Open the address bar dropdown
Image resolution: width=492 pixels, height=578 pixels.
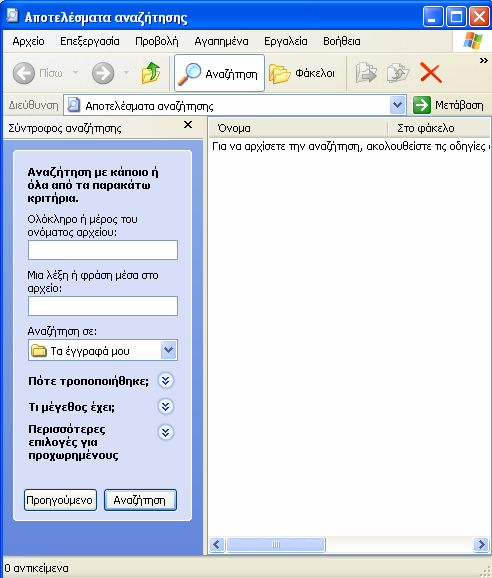point(397,105)
